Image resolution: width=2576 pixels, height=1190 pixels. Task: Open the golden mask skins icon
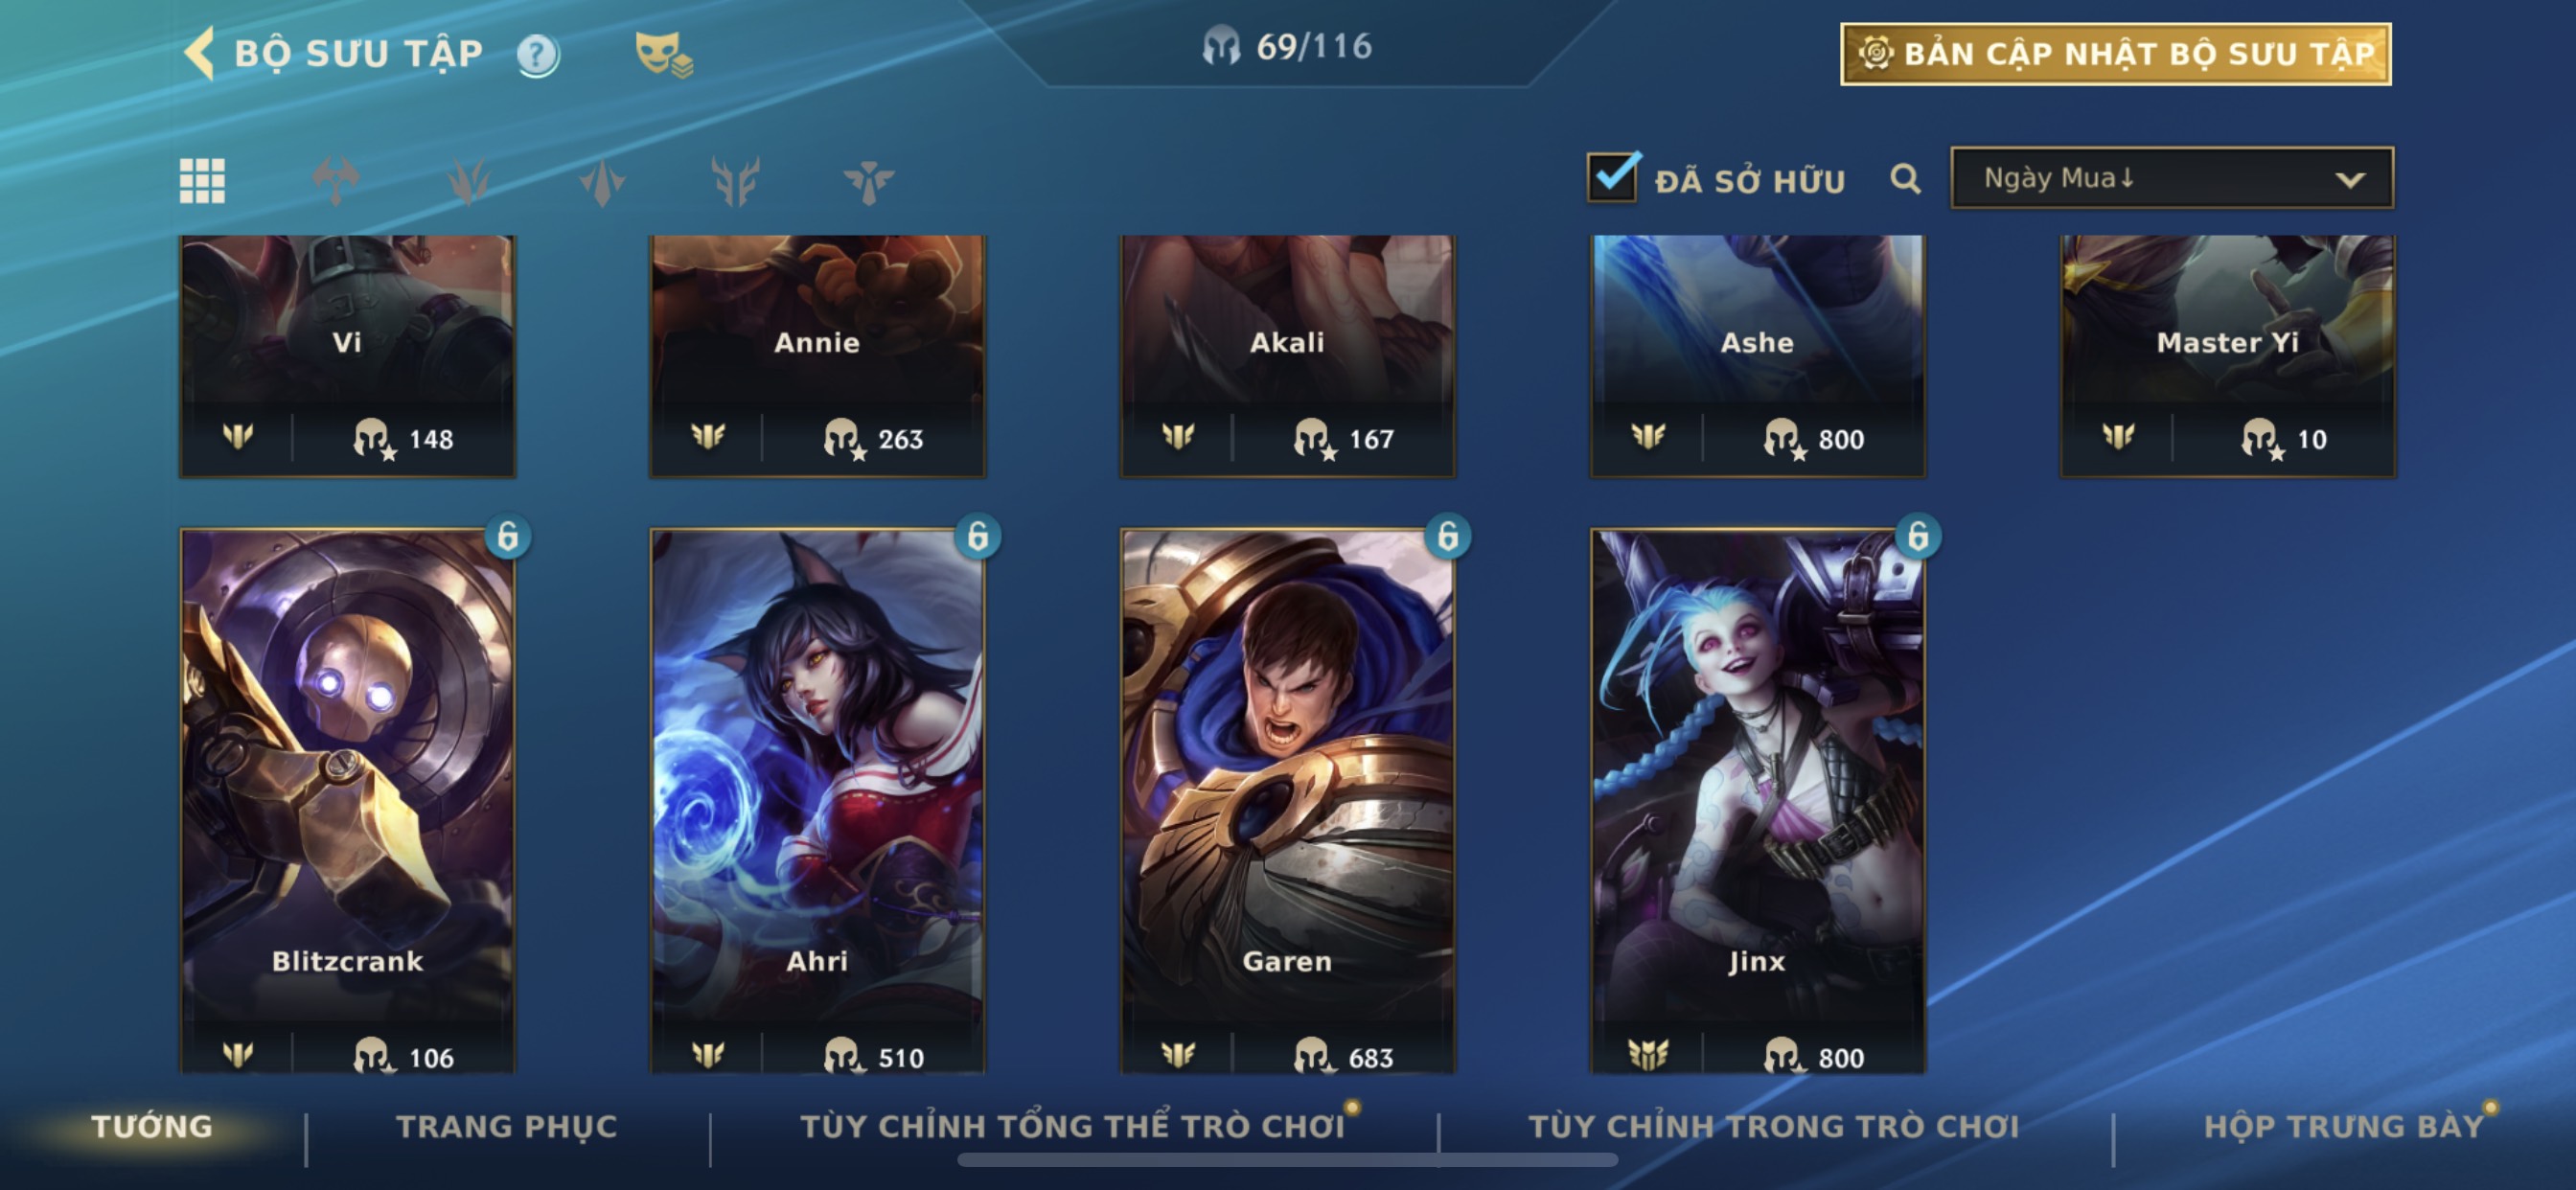pyautogui.click(x=663, y=54)
